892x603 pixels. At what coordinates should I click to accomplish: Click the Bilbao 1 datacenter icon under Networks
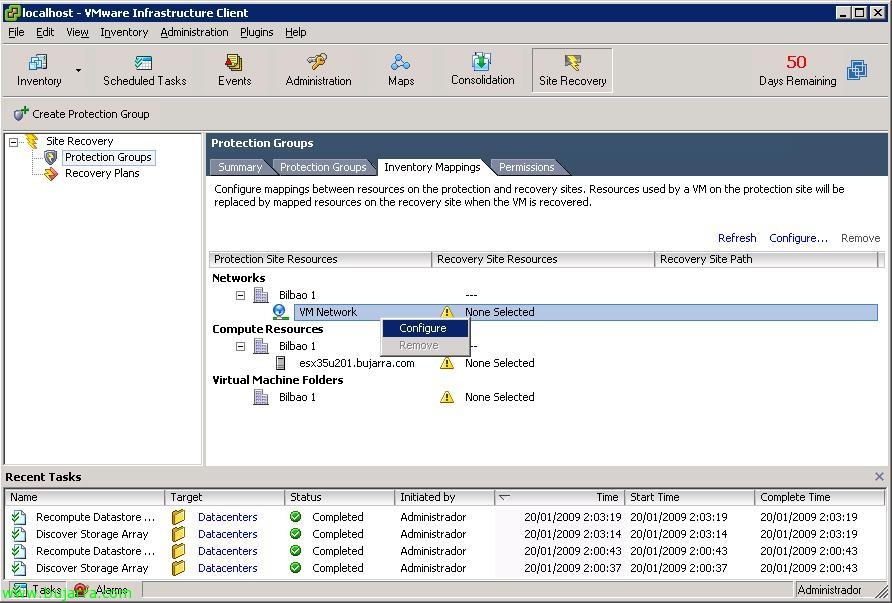(x=261, y=295)
